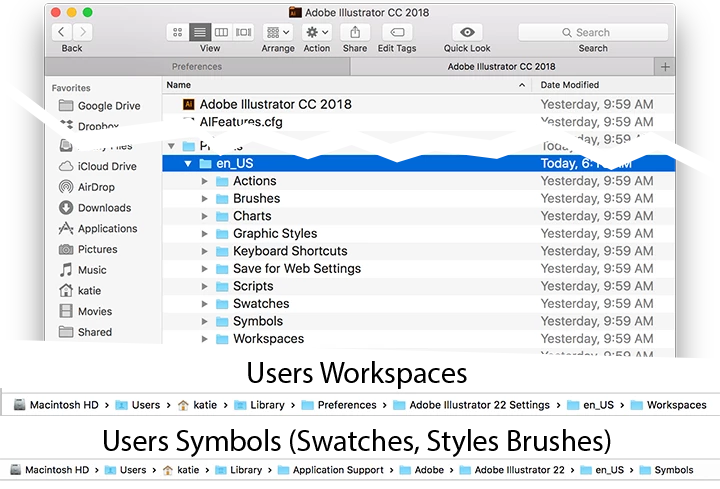Click Adobe Illustrator 22 Settings in Workspaces path
Image resolution: width=720 pixels, height=489 pixels.
point(472,405)
